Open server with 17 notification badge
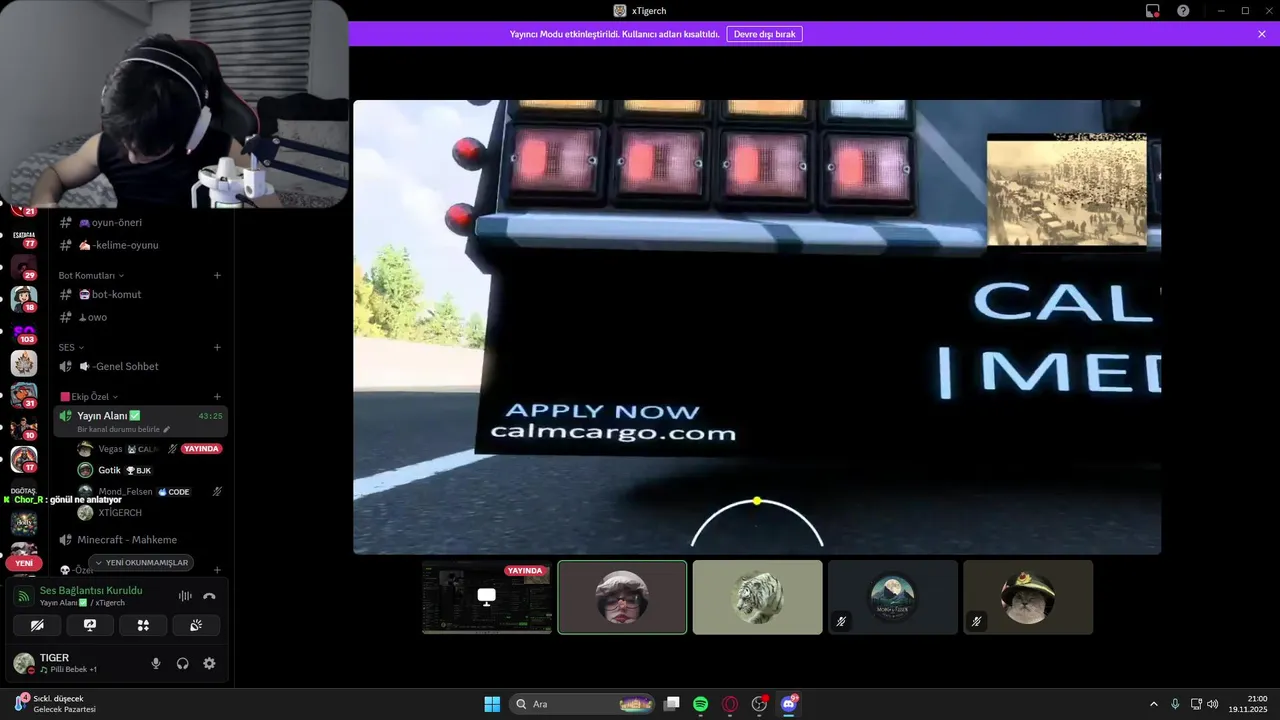1280x720 pixels. tap(24, 460)
